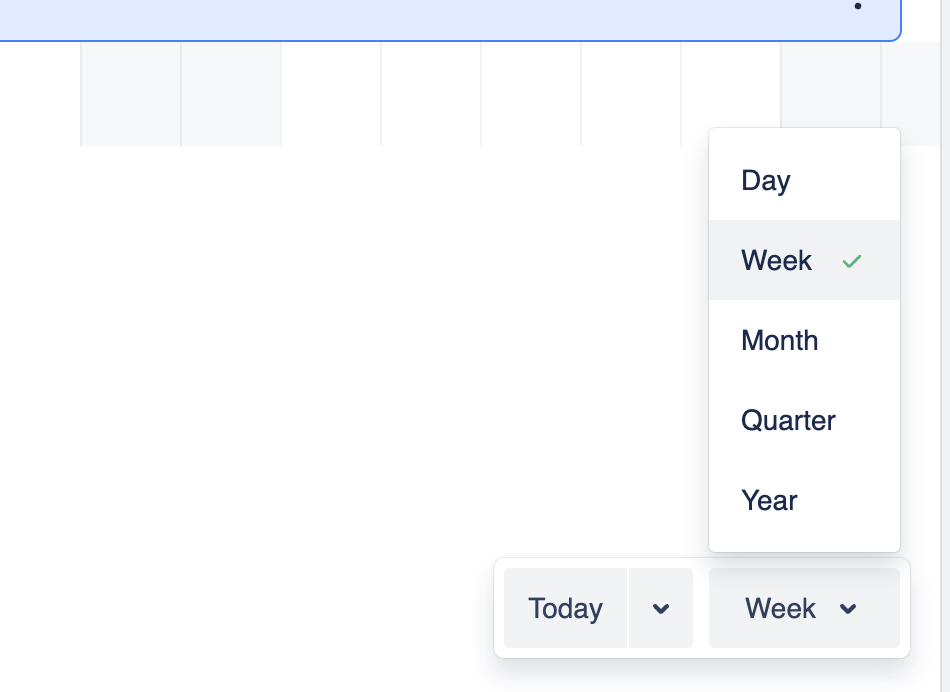Switch timeline scale to Quarter
Screen dimensions: 950x692
point(788,421)
